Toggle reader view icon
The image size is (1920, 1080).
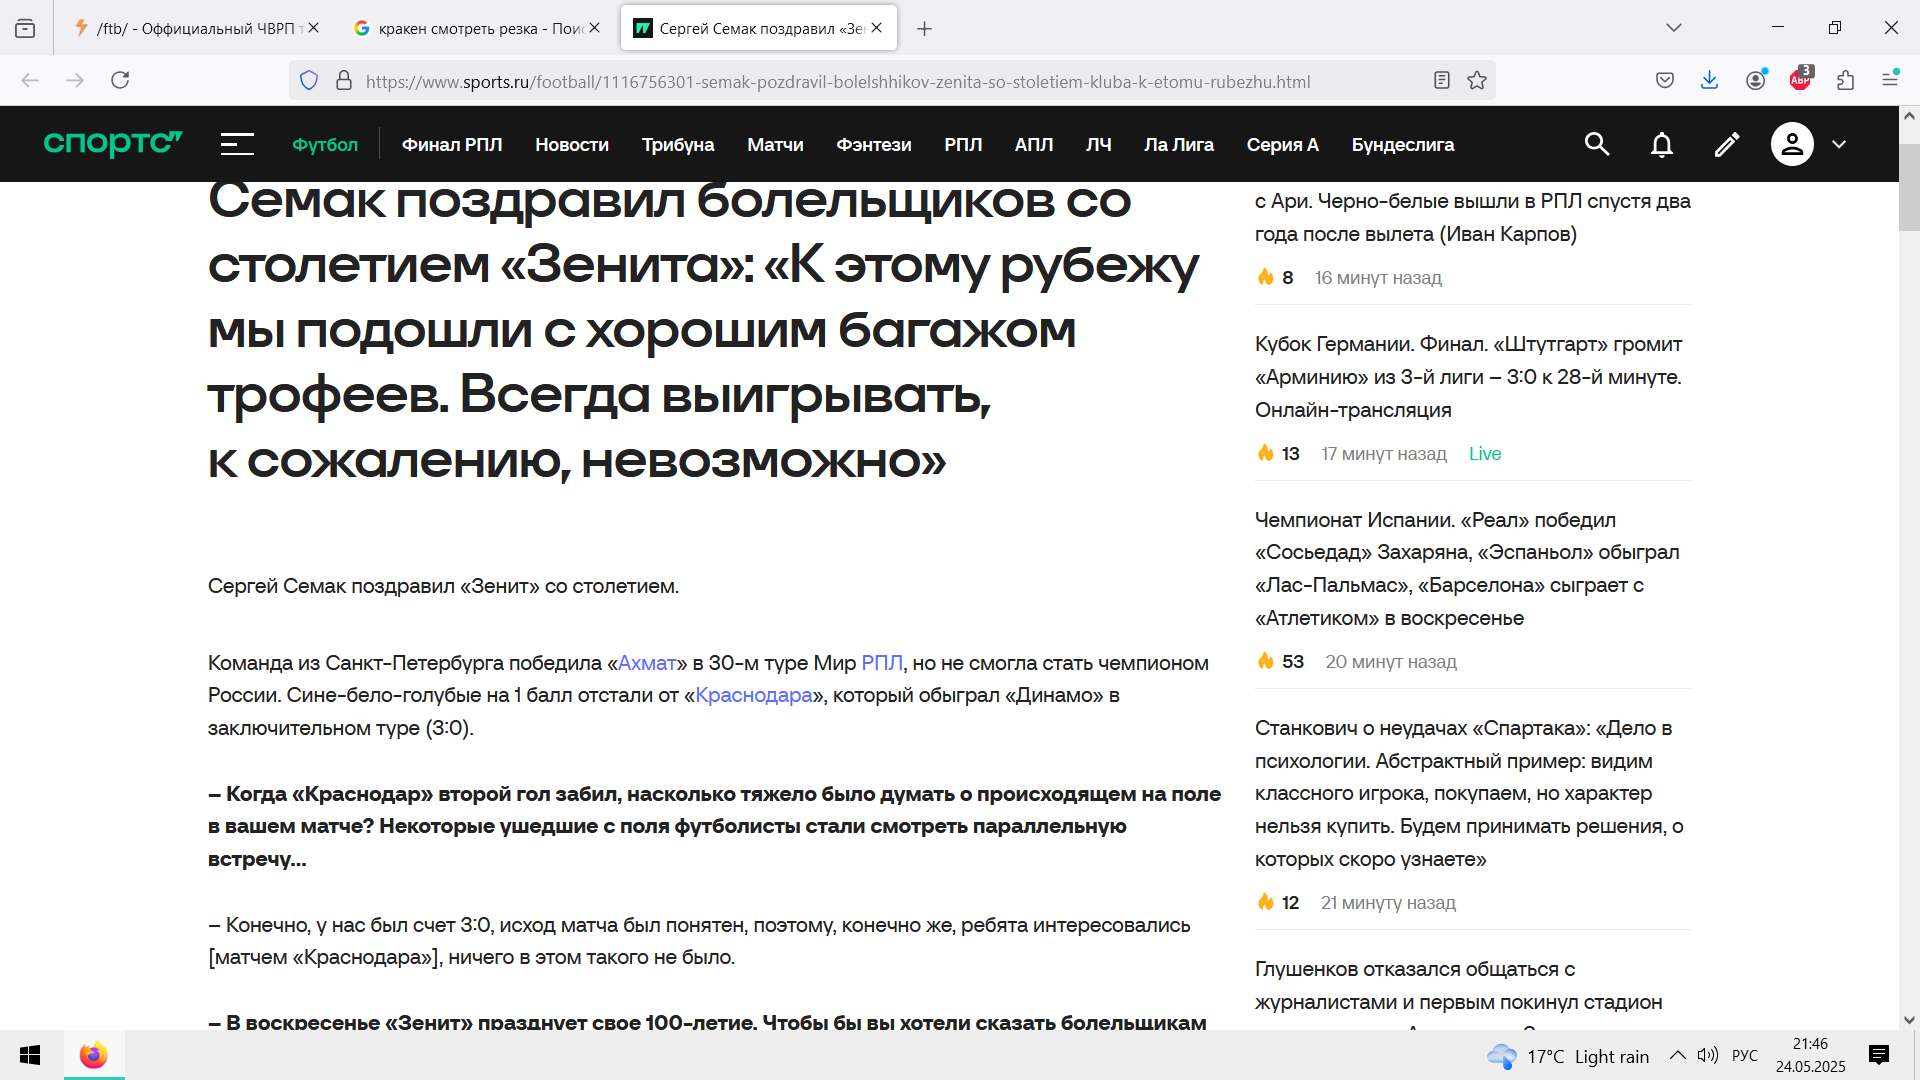tap(1441, 80)
